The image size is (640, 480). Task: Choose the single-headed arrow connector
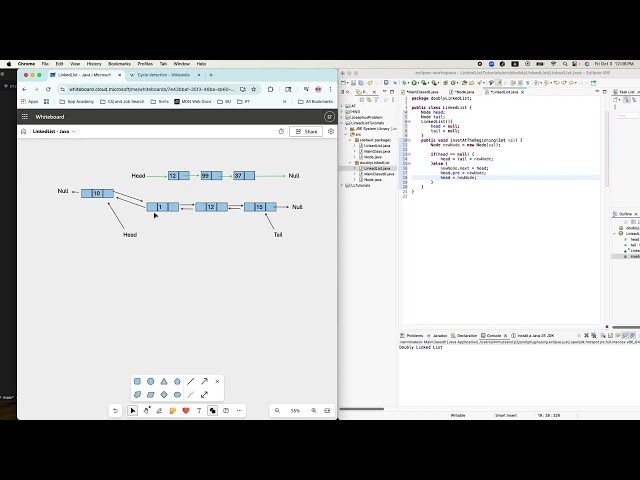[204, 381]
